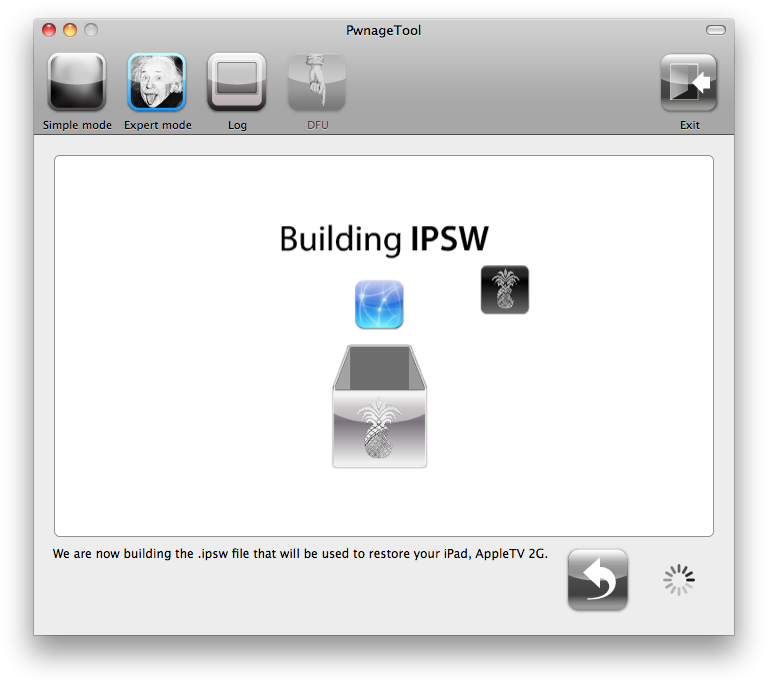Click the red close window button

click(49, 30)
